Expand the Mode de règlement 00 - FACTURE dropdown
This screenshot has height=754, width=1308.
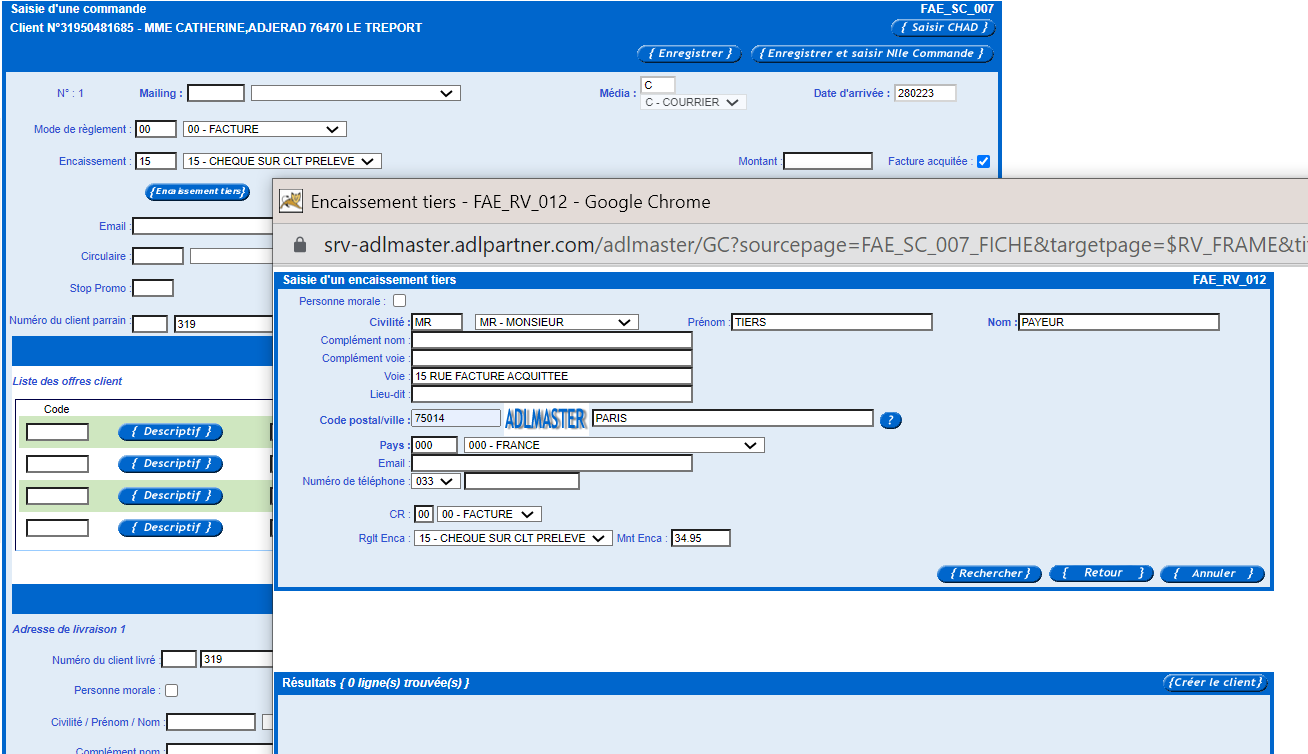265,129
